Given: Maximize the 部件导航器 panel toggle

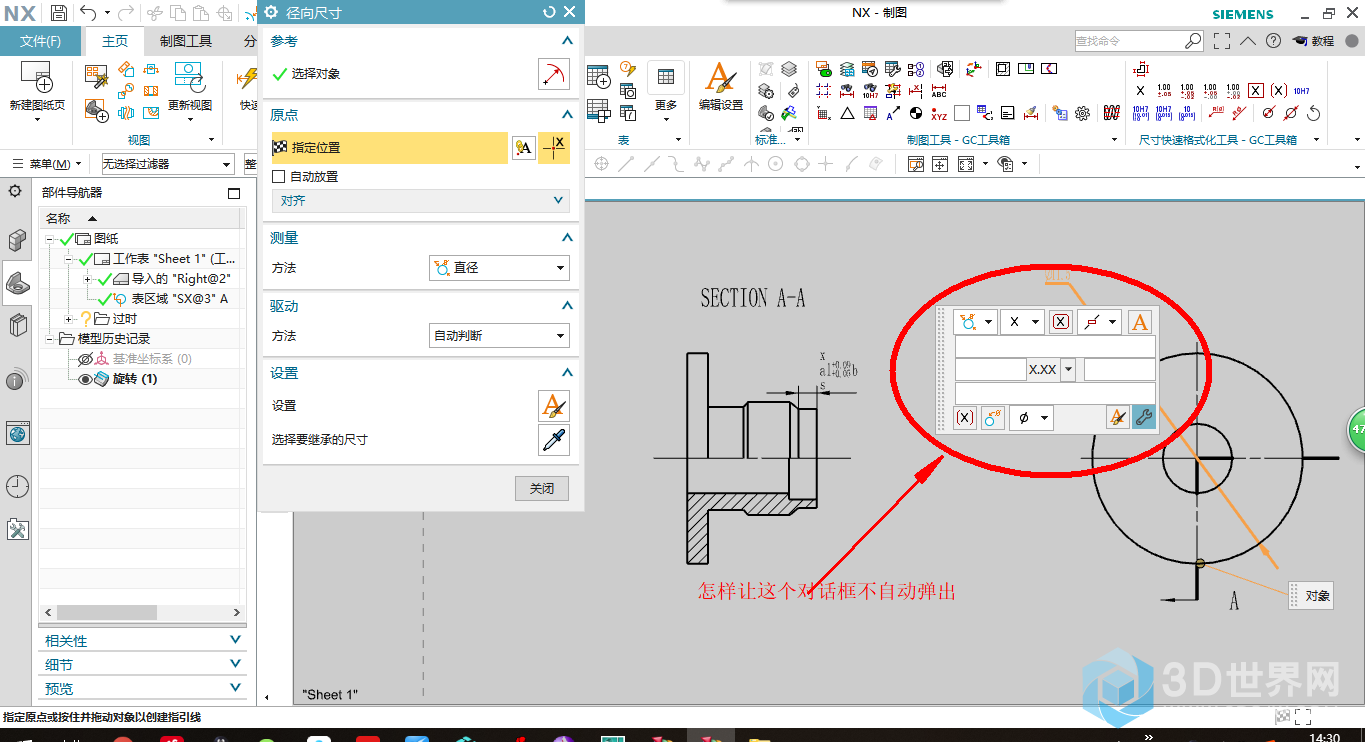Looking at the screenshot, I should [x=234, y=193].
